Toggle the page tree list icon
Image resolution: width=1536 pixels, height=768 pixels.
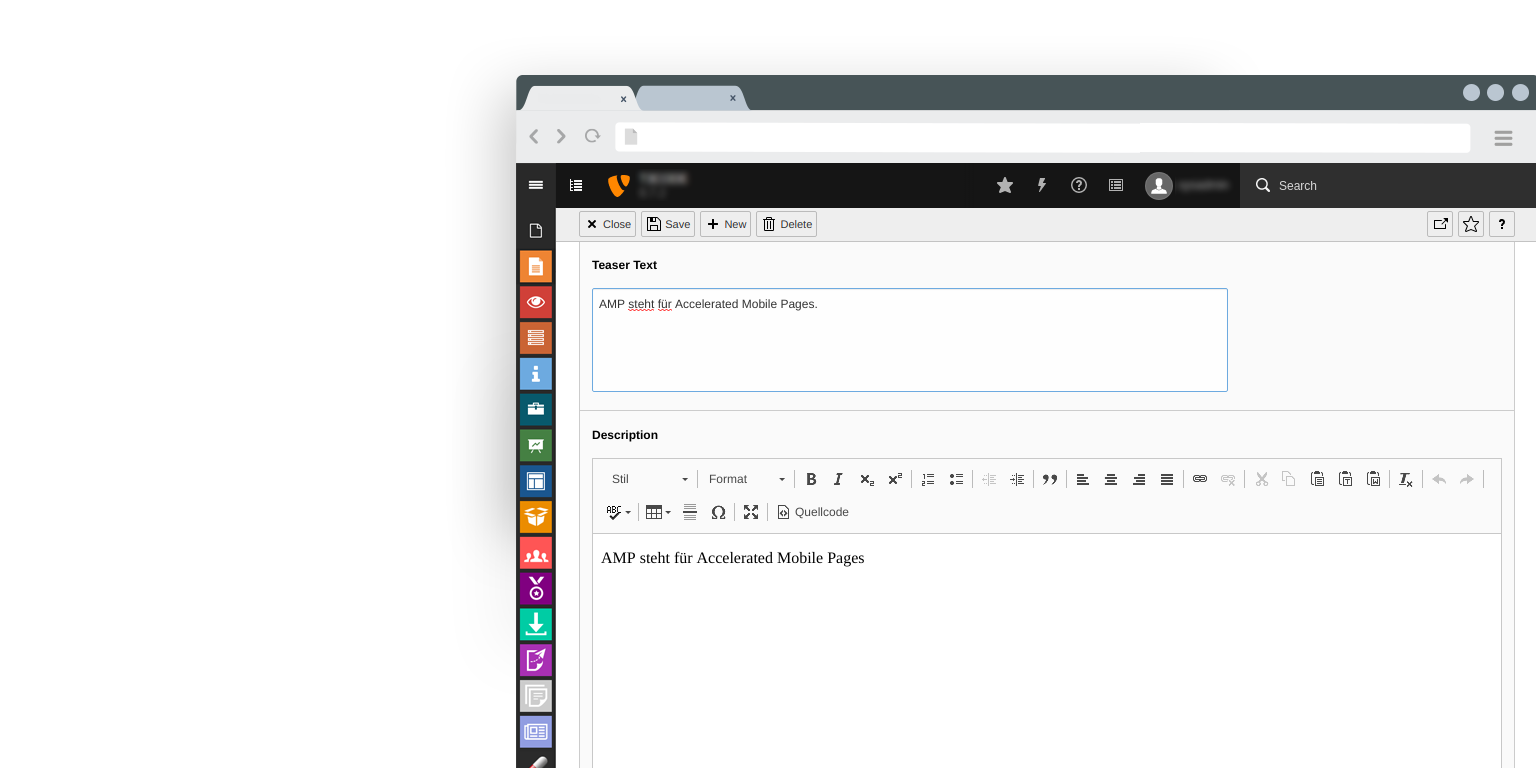click(x=576, y=185)
